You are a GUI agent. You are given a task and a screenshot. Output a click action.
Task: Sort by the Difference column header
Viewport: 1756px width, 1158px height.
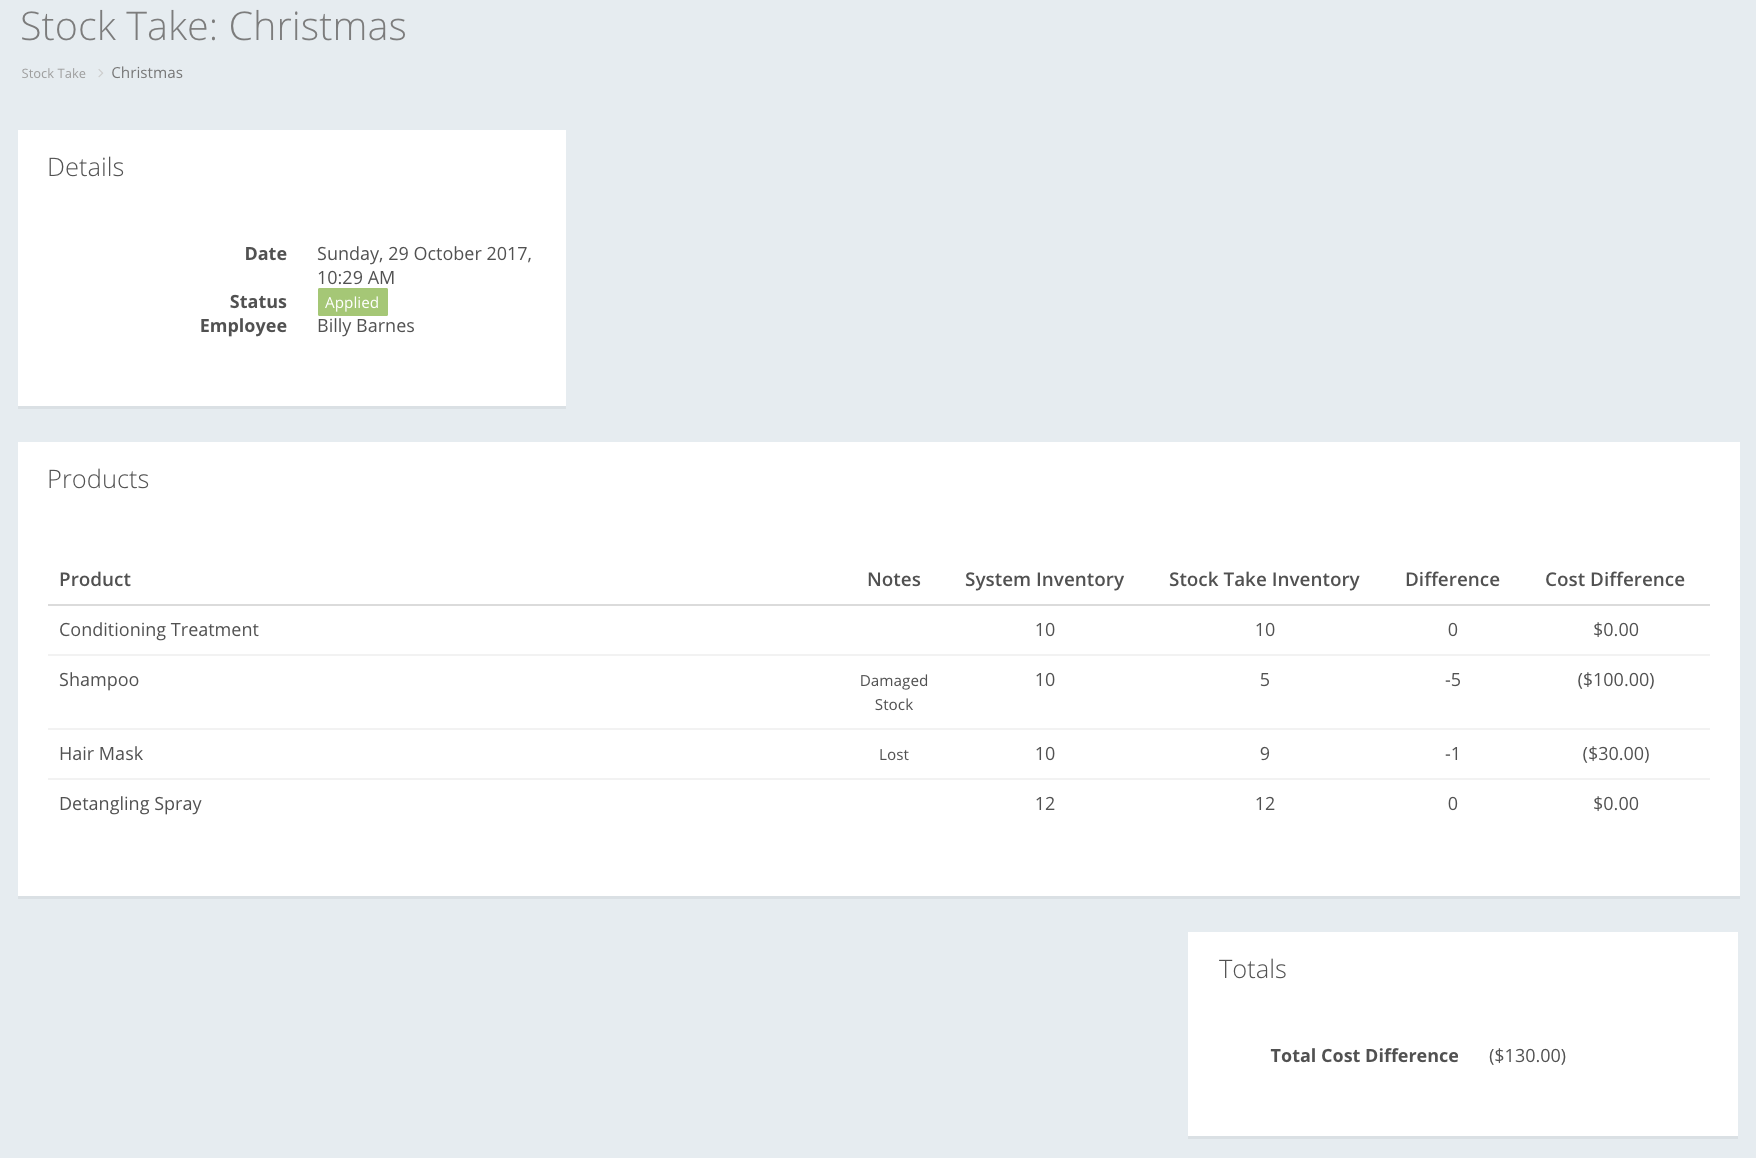point(1452,579)
